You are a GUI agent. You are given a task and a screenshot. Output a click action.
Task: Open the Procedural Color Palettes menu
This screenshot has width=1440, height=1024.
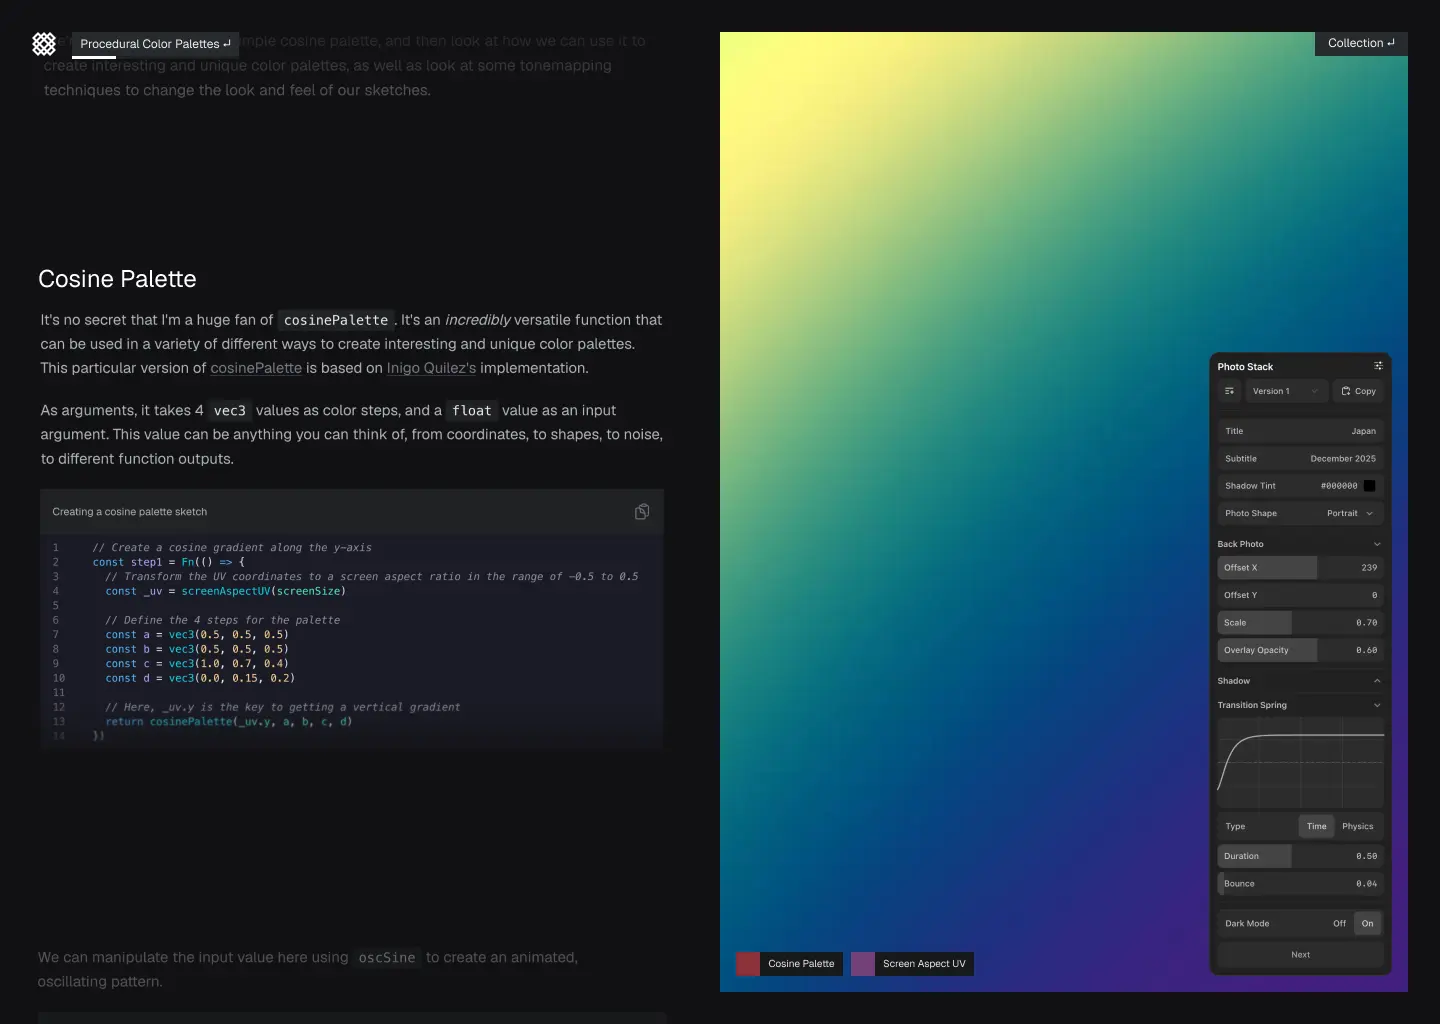(155, 44)
